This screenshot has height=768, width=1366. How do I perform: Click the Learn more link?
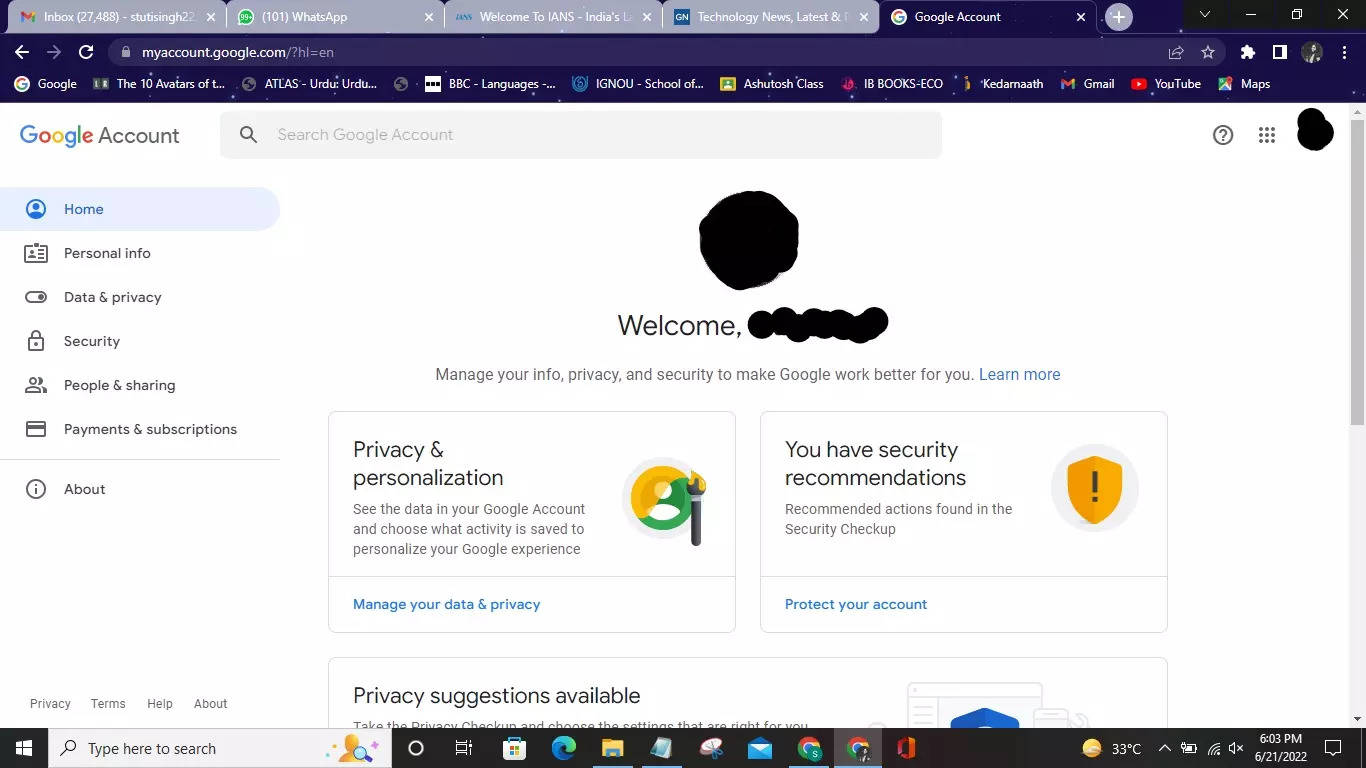coord(1019,374)
